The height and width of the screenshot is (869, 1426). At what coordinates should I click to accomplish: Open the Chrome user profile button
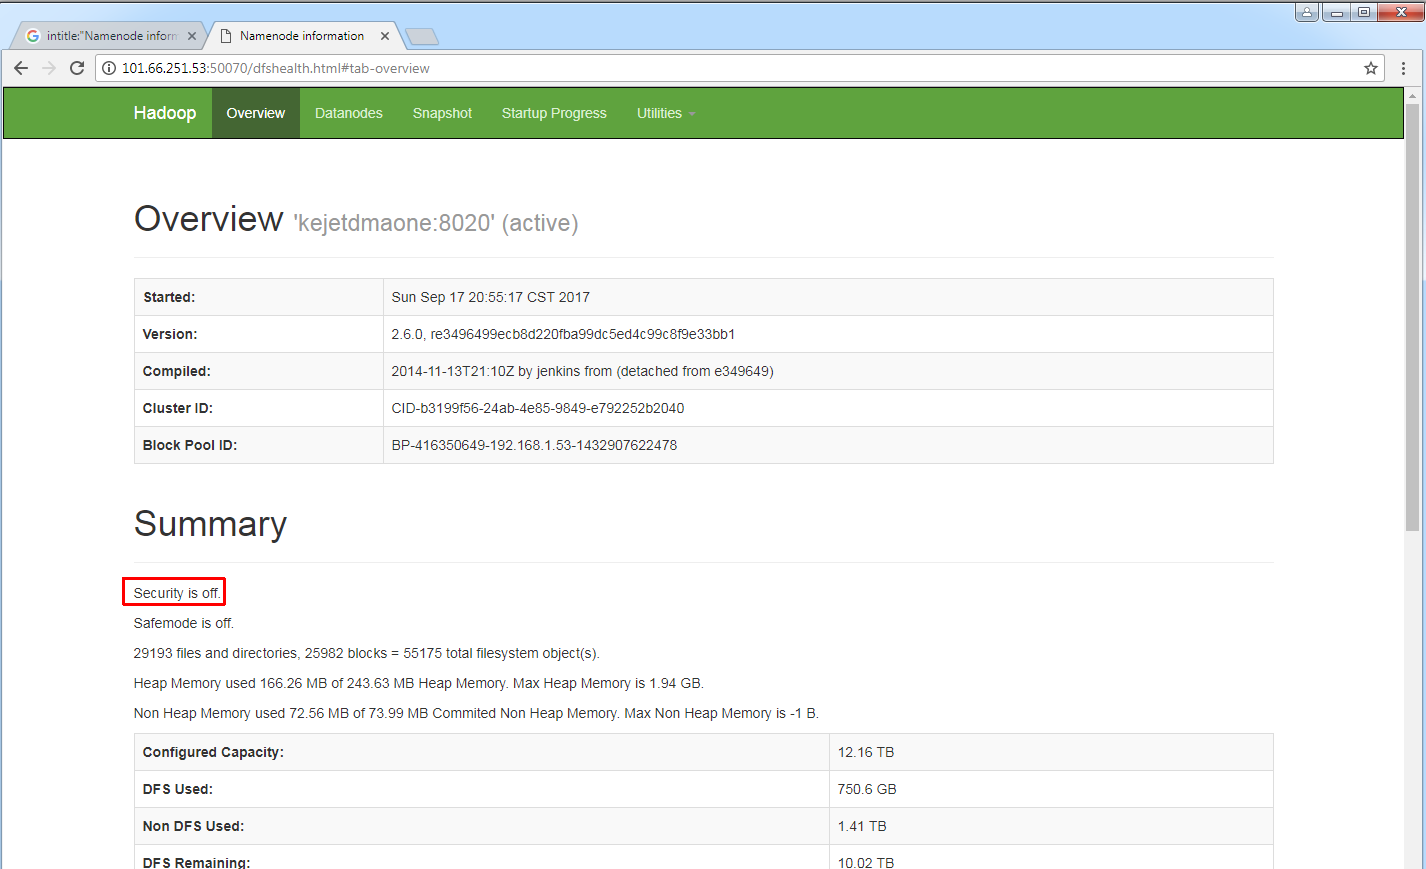[1307, 12]
